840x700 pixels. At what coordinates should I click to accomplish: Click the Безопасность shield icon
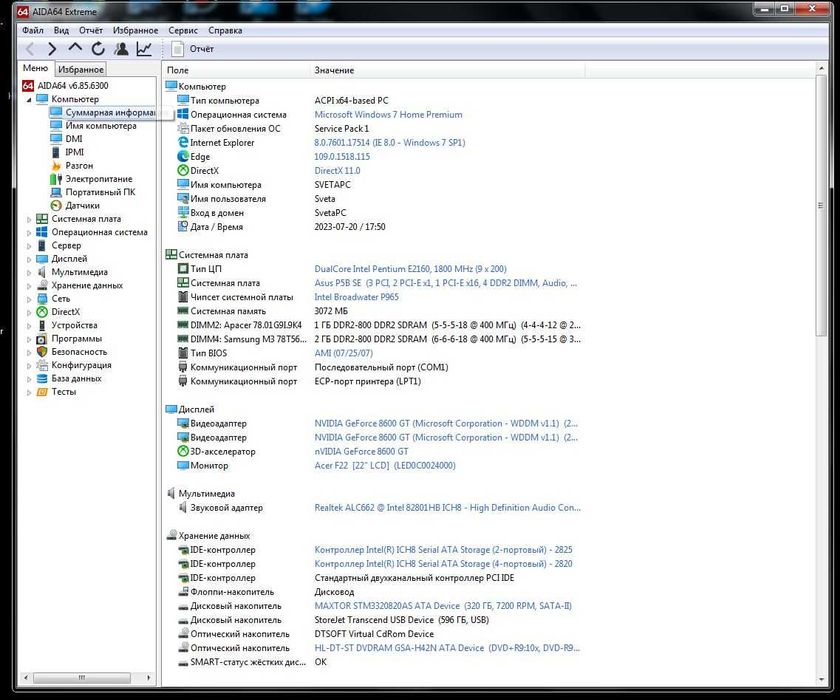click(x=42, y=352)
